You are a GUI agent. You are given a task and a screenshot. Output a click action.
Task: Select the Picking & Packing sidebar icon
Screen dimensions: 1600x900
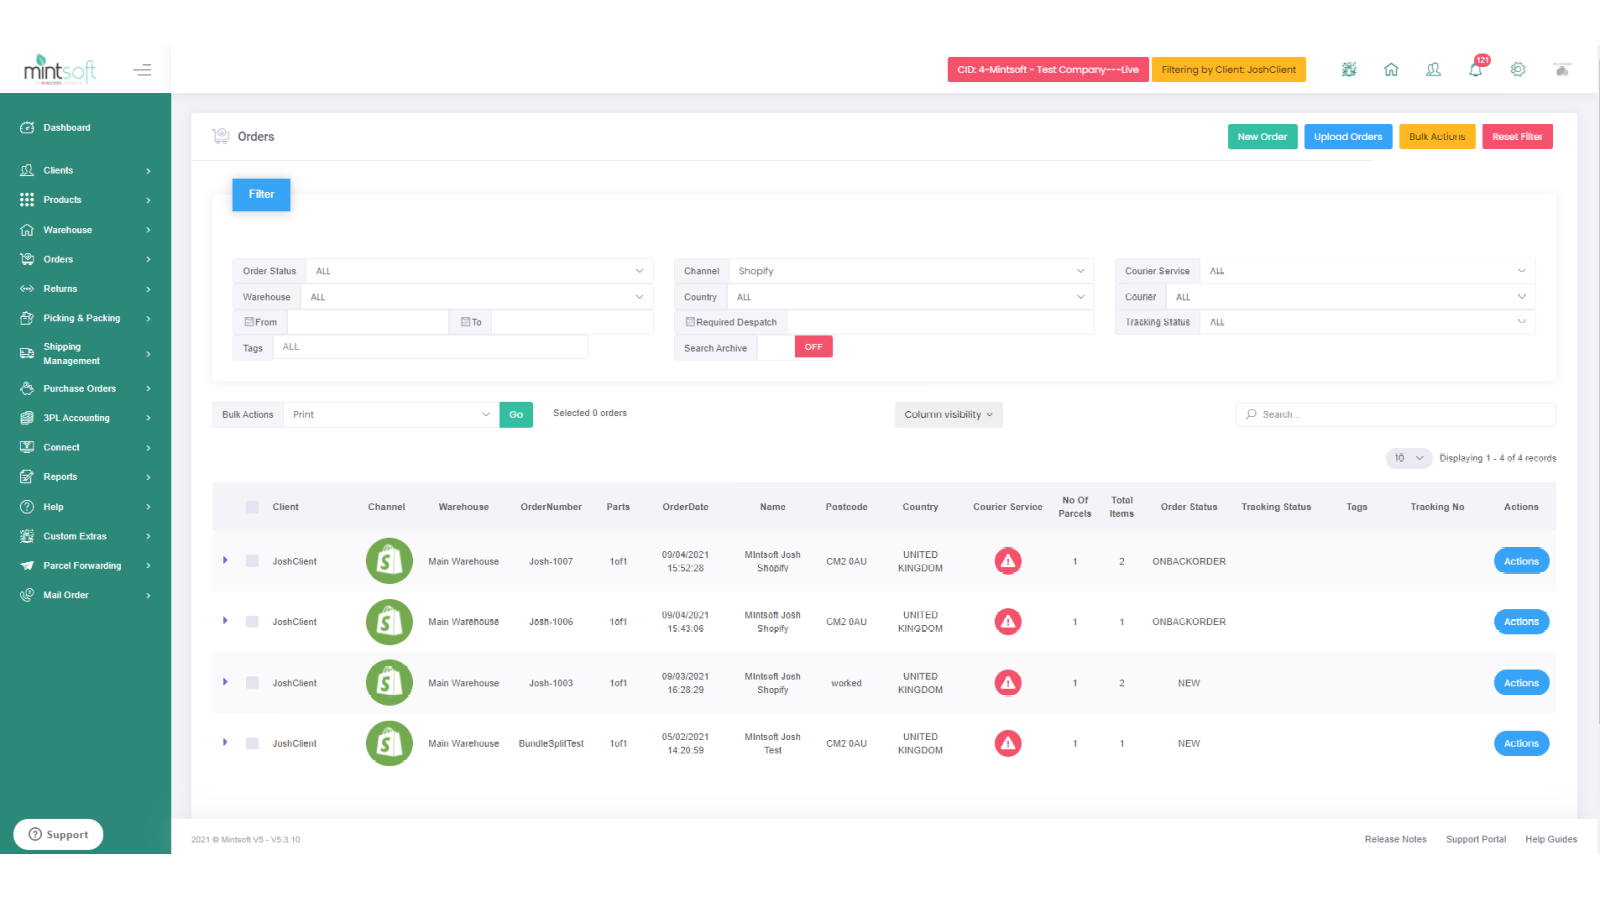click(x=27, y=317)
